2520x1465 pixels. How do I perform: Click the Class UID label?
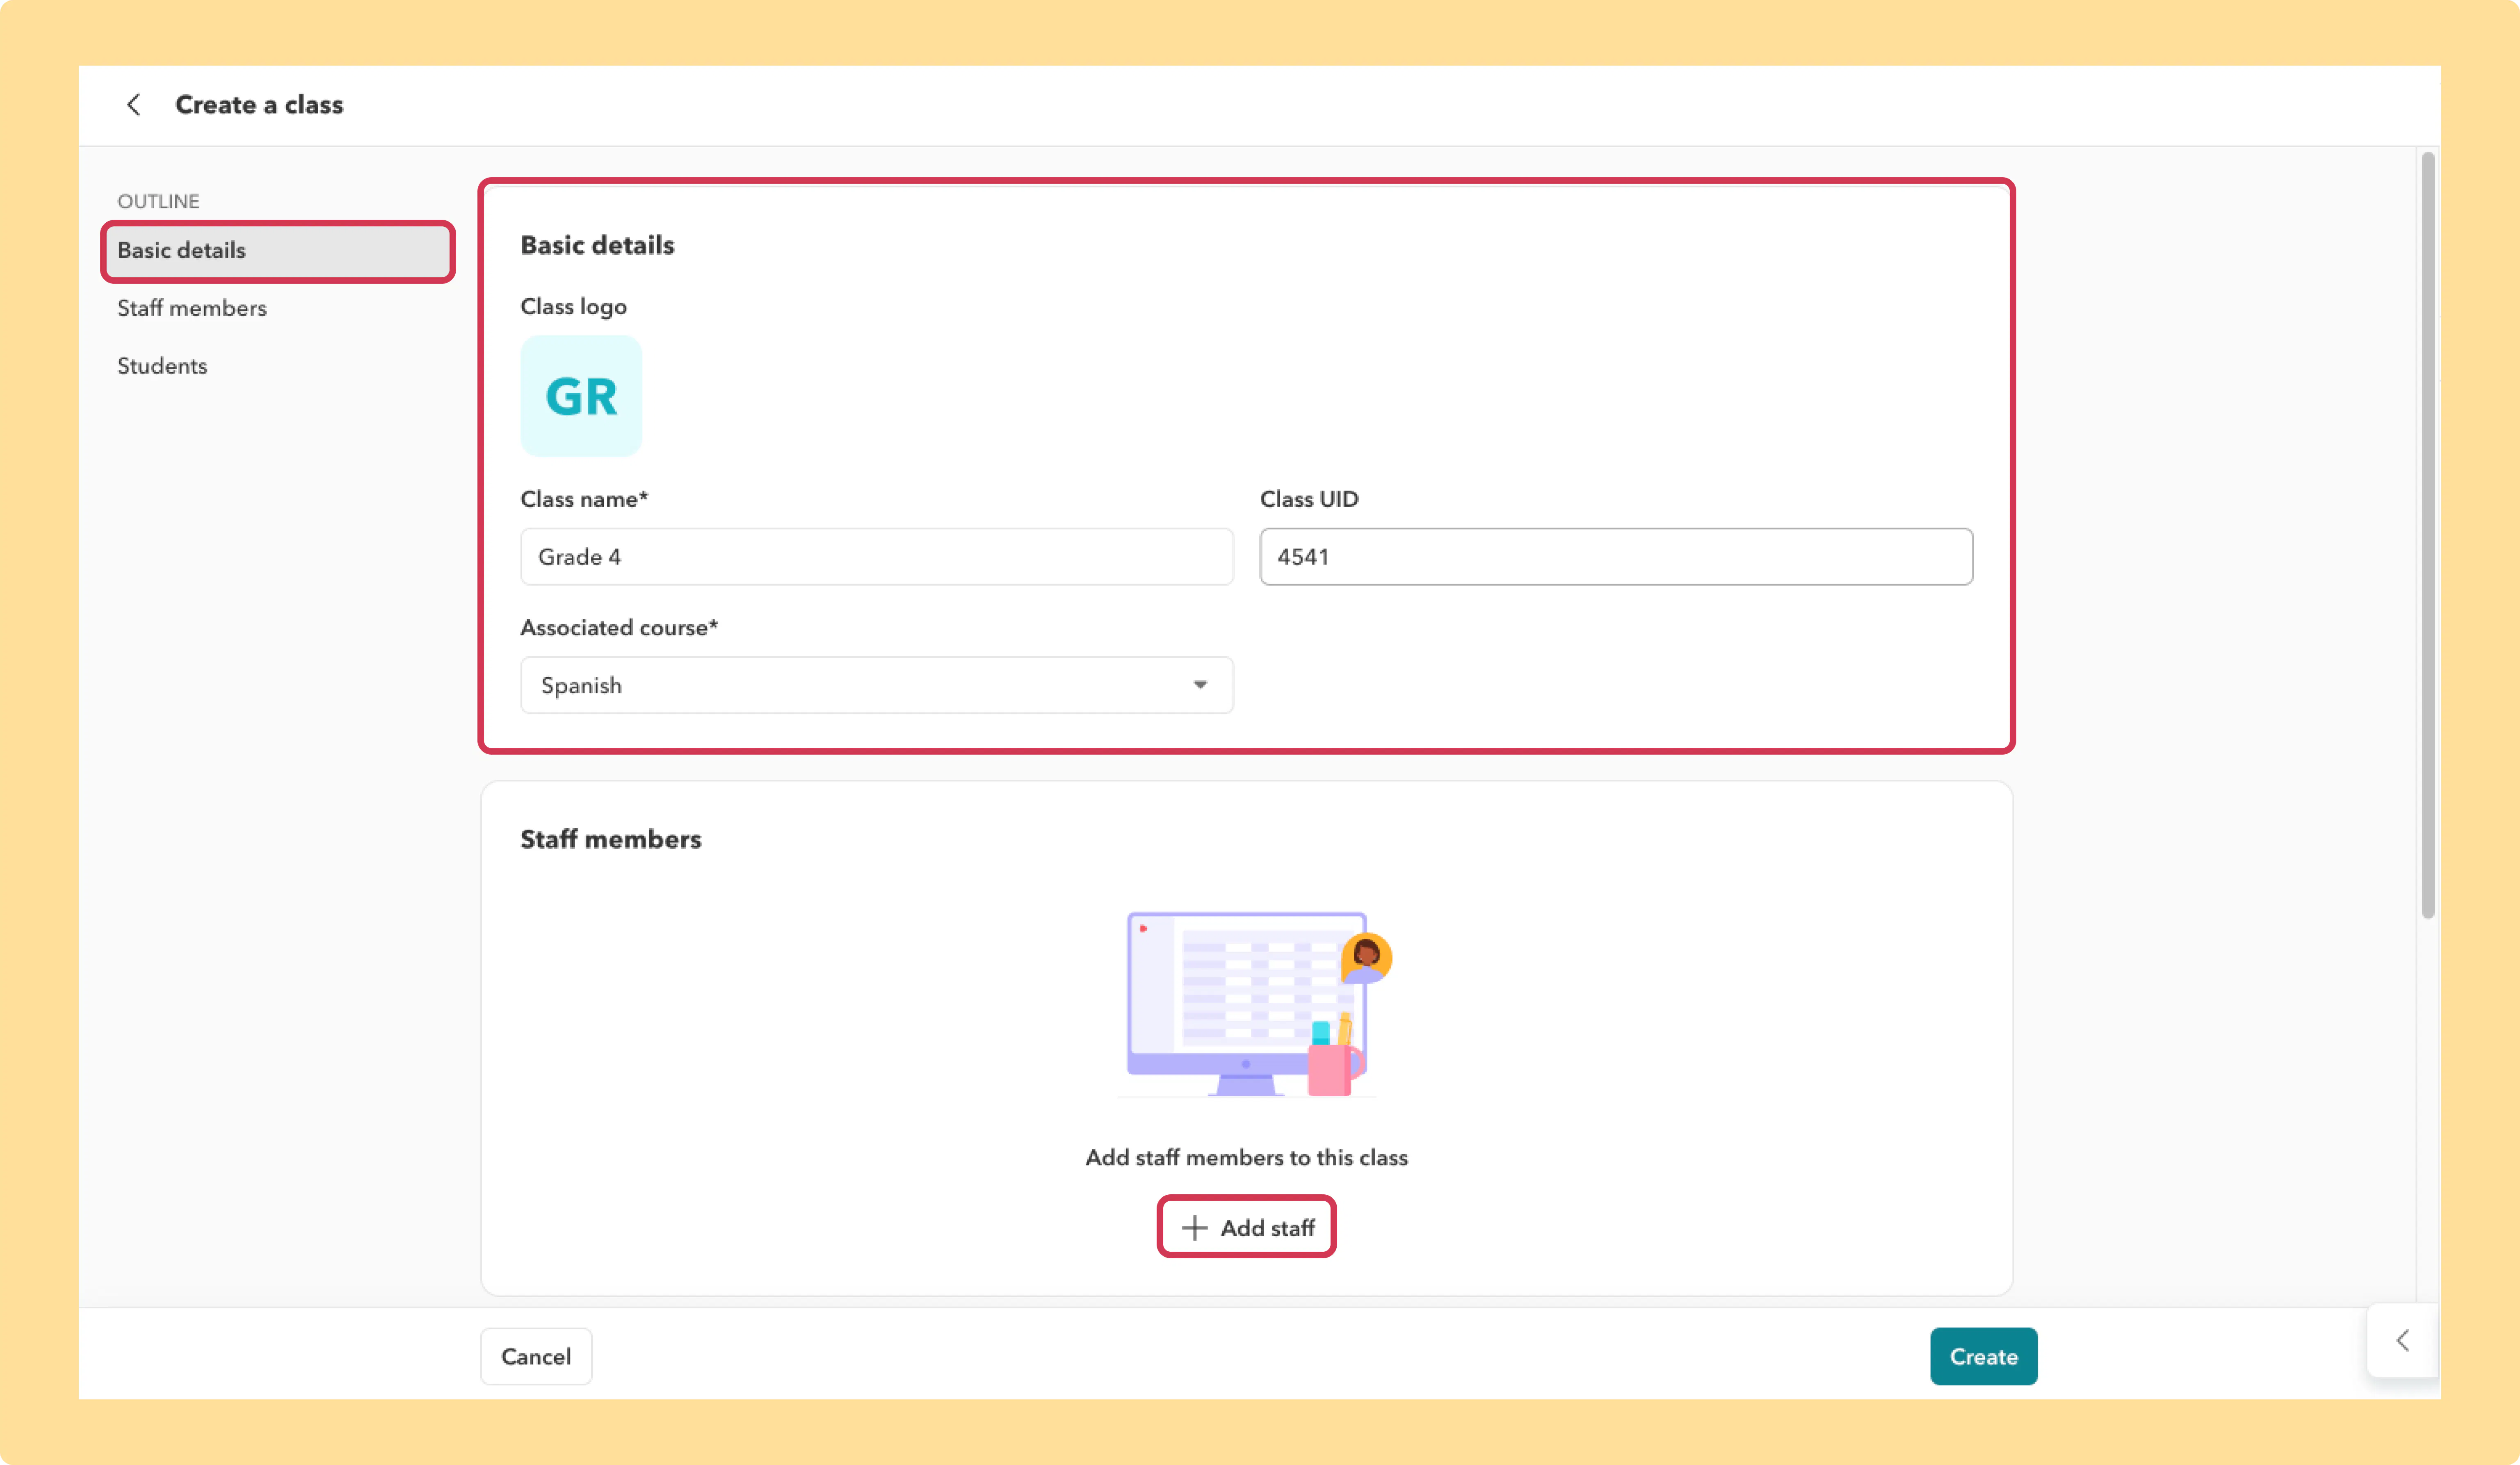(x=1309, y=499)
